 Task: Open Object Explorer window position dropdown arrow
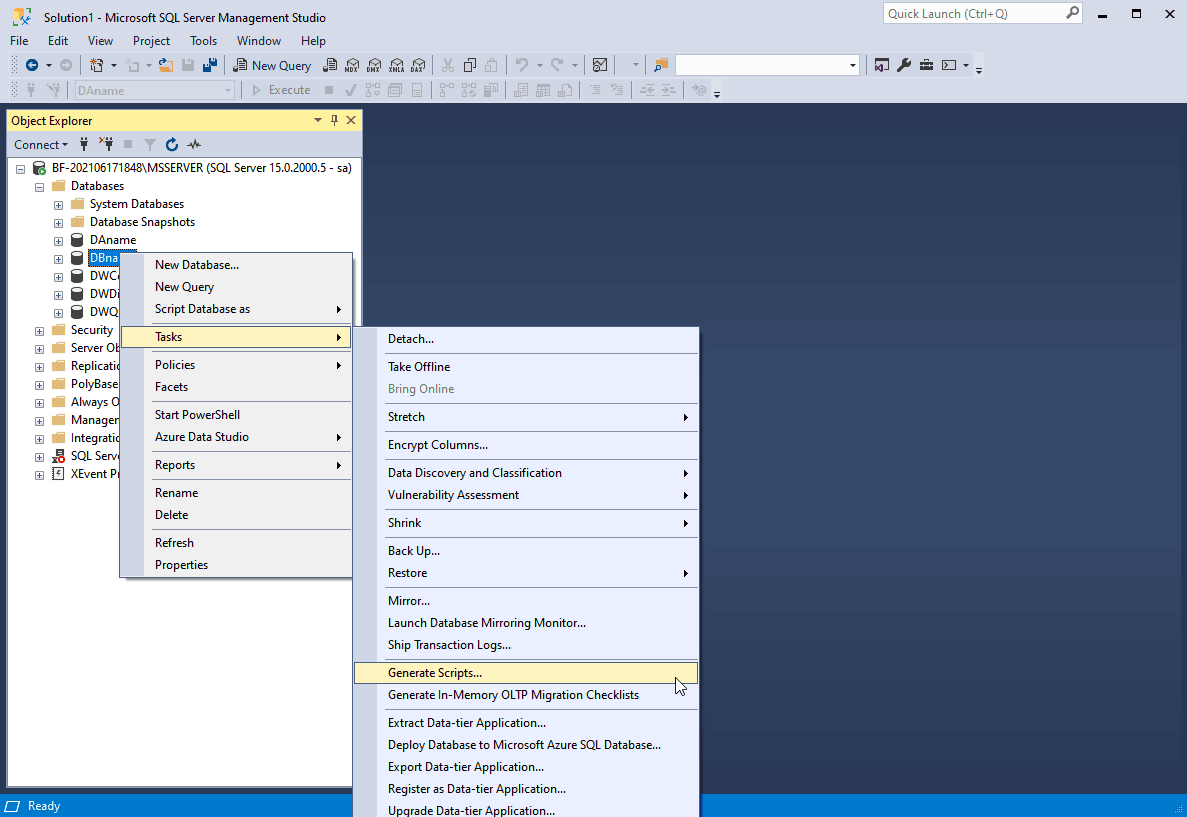pyautogui.click(x=318, y=120)
